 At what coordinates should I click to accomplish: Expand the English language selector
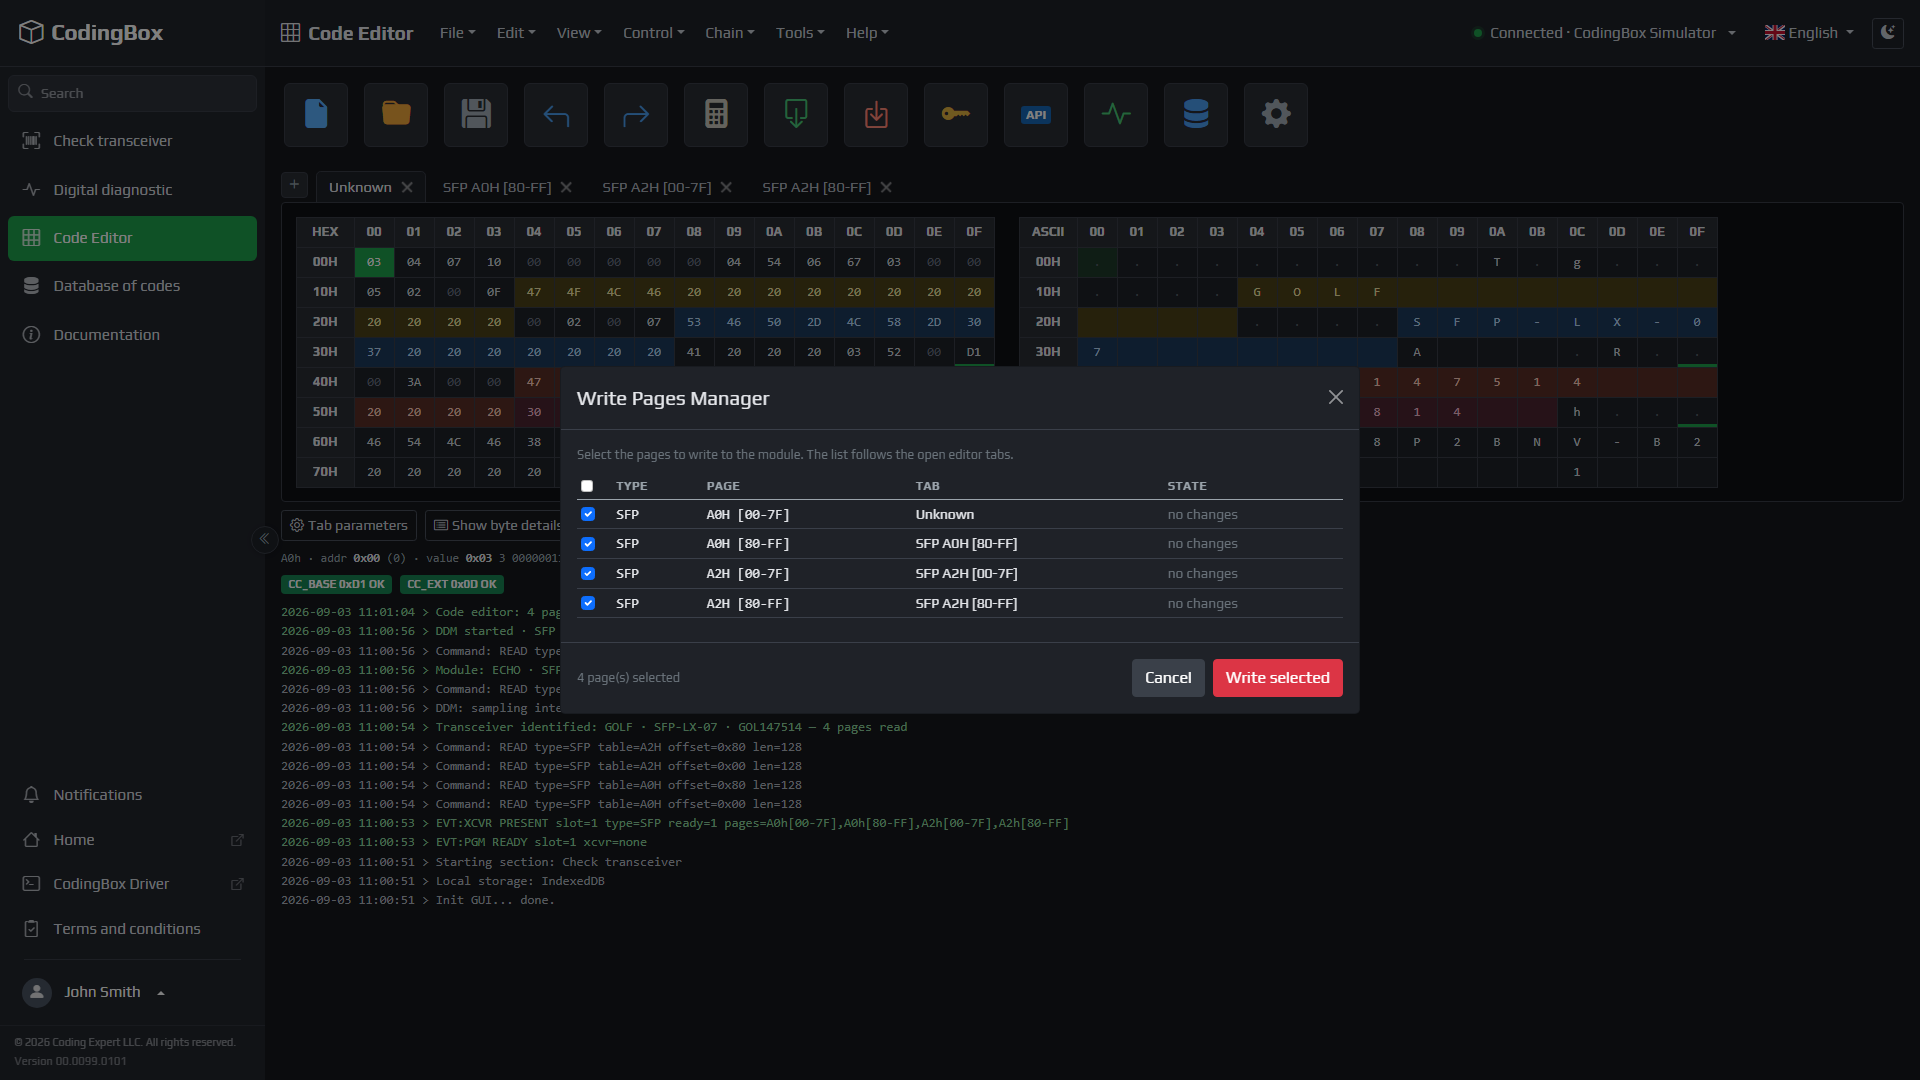1809,33
